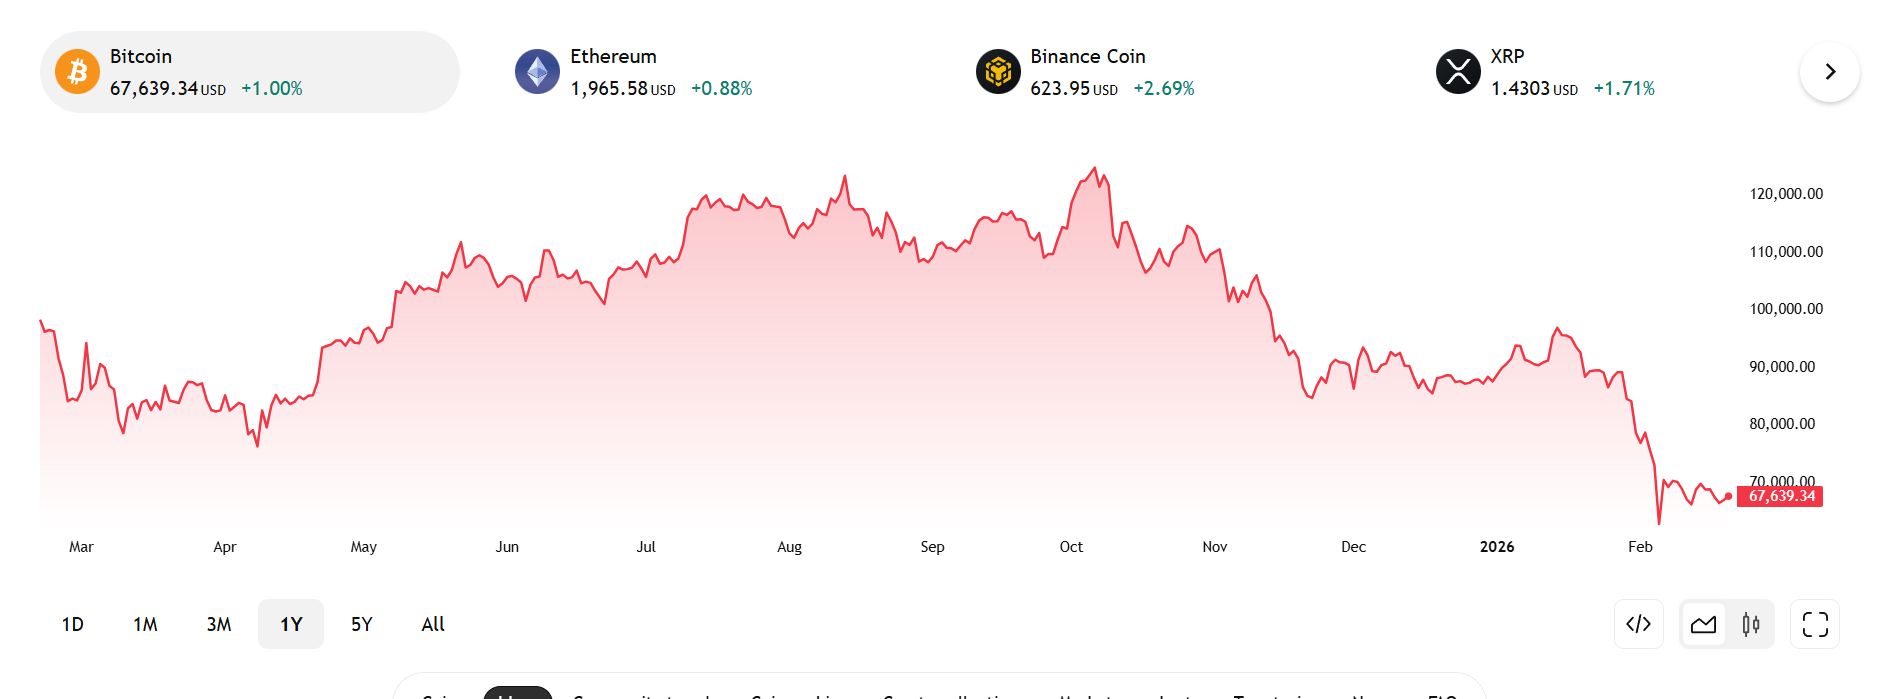Viewport: 1884px width, 699px height.
Task: Click the Ethereum logo icon
Action: click(537, 72)
